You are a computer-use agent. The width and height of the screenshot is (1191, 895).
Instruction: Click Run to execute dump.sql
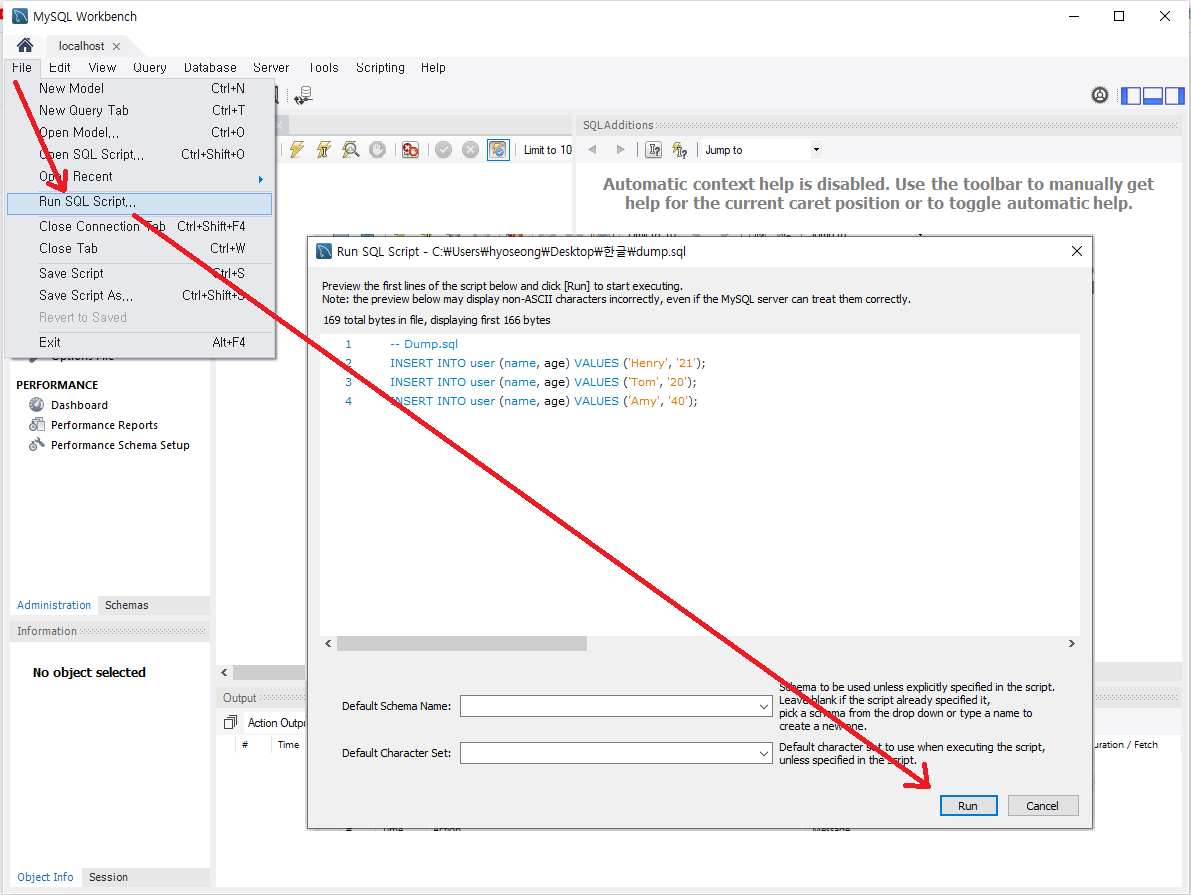[x=967, y=805]
